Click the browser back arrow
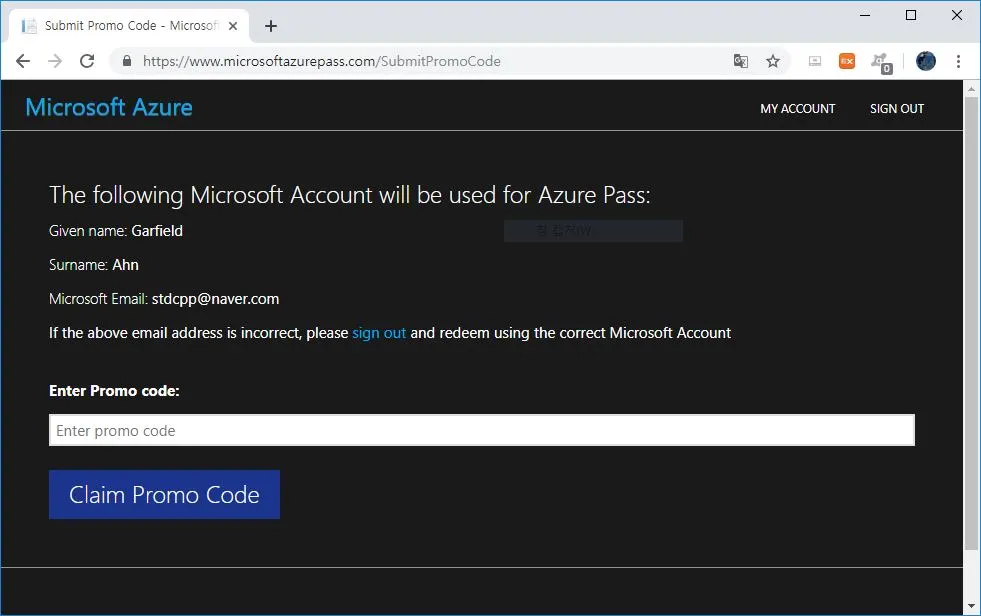Image resolution: width=981 pixels, height=616 pixels. 23,61
